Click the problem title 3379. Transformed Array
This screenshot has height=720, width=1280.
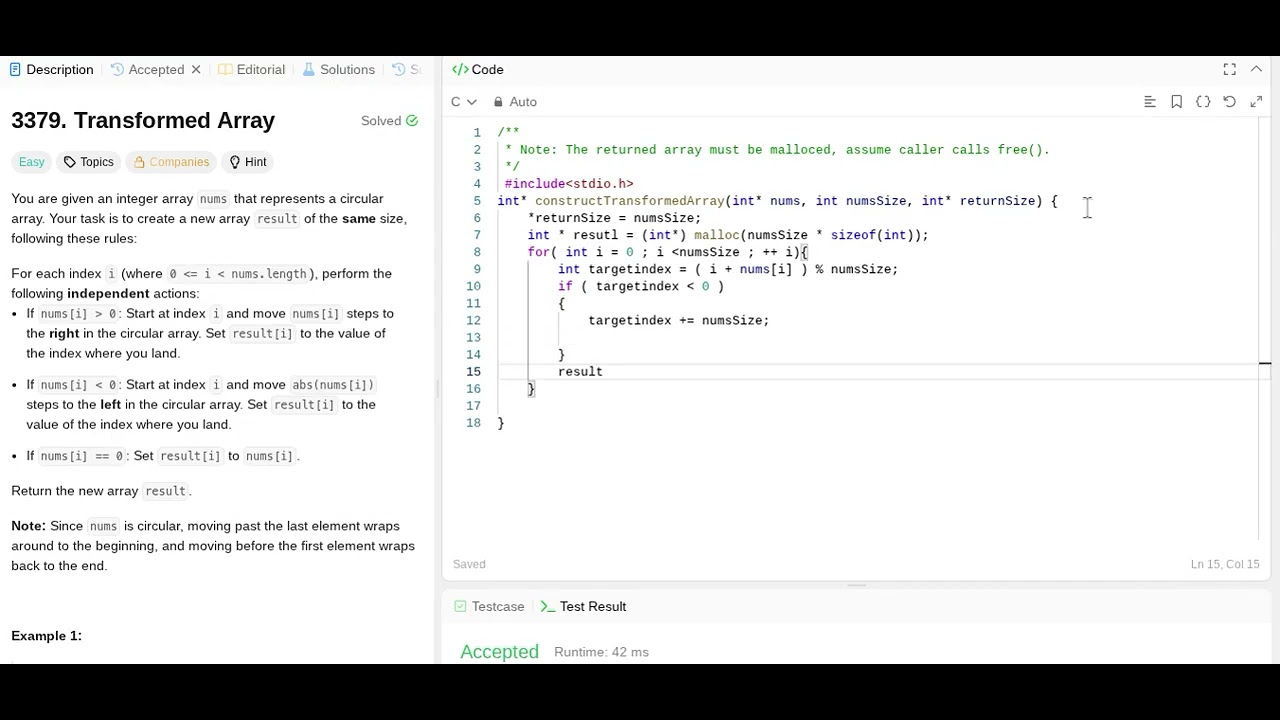[143, 120]
